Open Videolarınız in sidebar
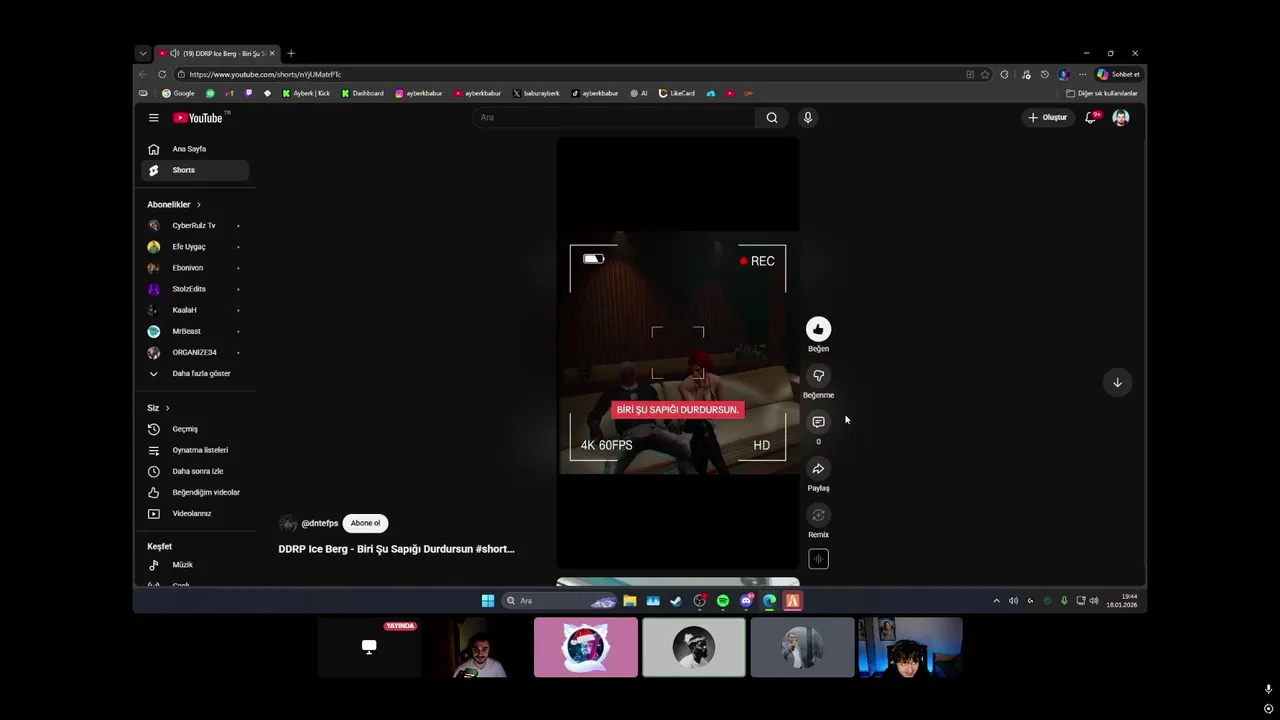Viewport: 1280px width, 720px height. click(195, 513)
